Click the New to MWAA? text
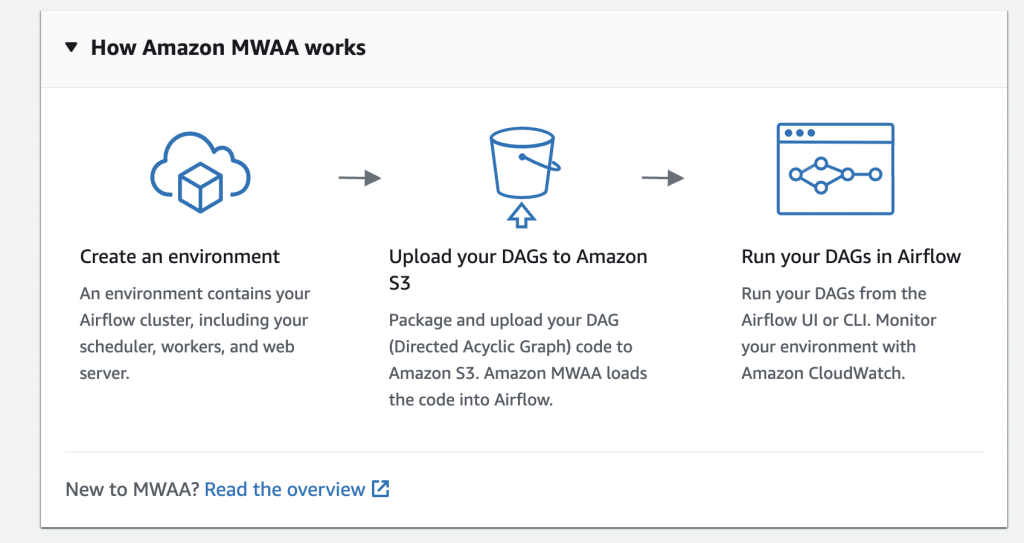Viewport: 1024px width, 543px height. [x=132, y=490]
